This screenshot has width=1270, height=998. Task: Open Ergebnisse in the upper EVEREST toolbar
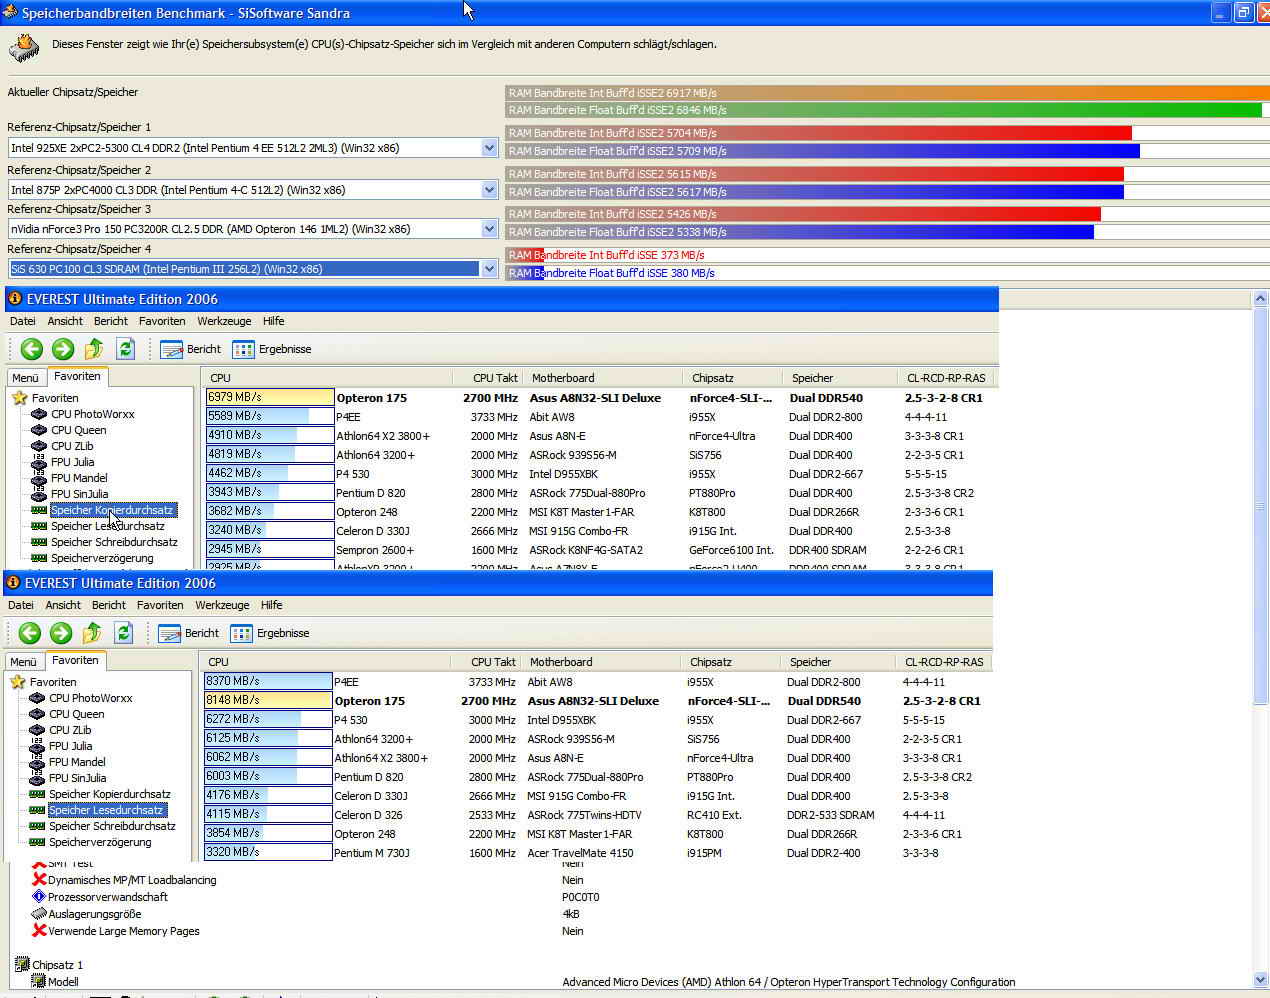(x=272, y=349)
